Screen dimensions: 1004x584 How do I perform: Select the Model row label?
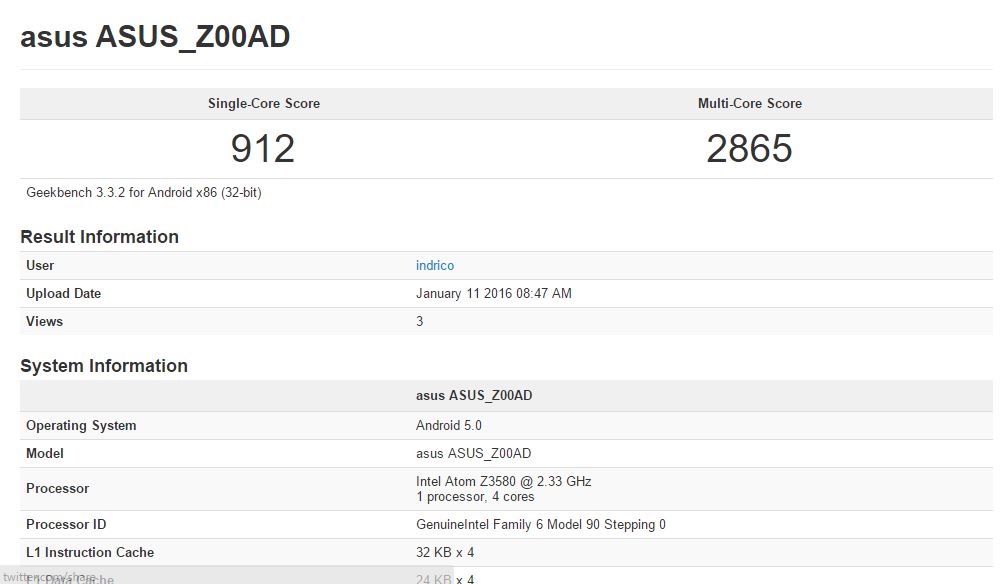tap(45, 454)
